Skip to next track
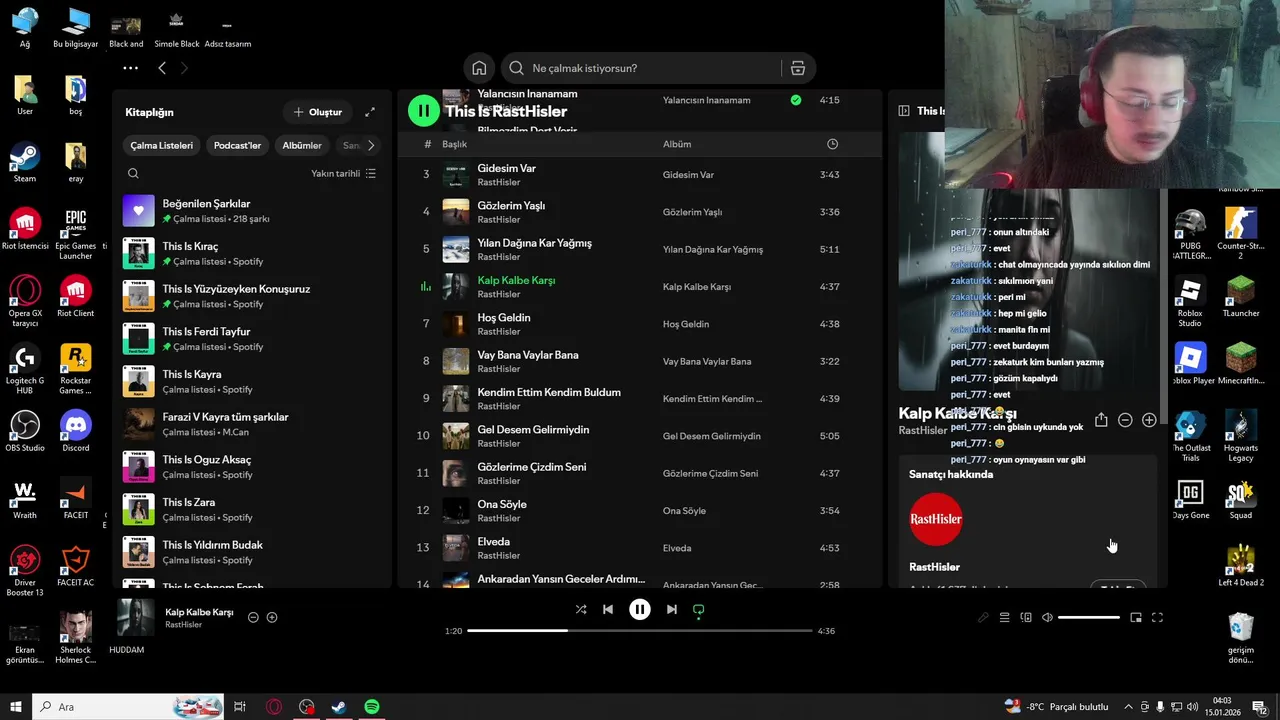1280x720 pixels. click(x=672, y=609)
